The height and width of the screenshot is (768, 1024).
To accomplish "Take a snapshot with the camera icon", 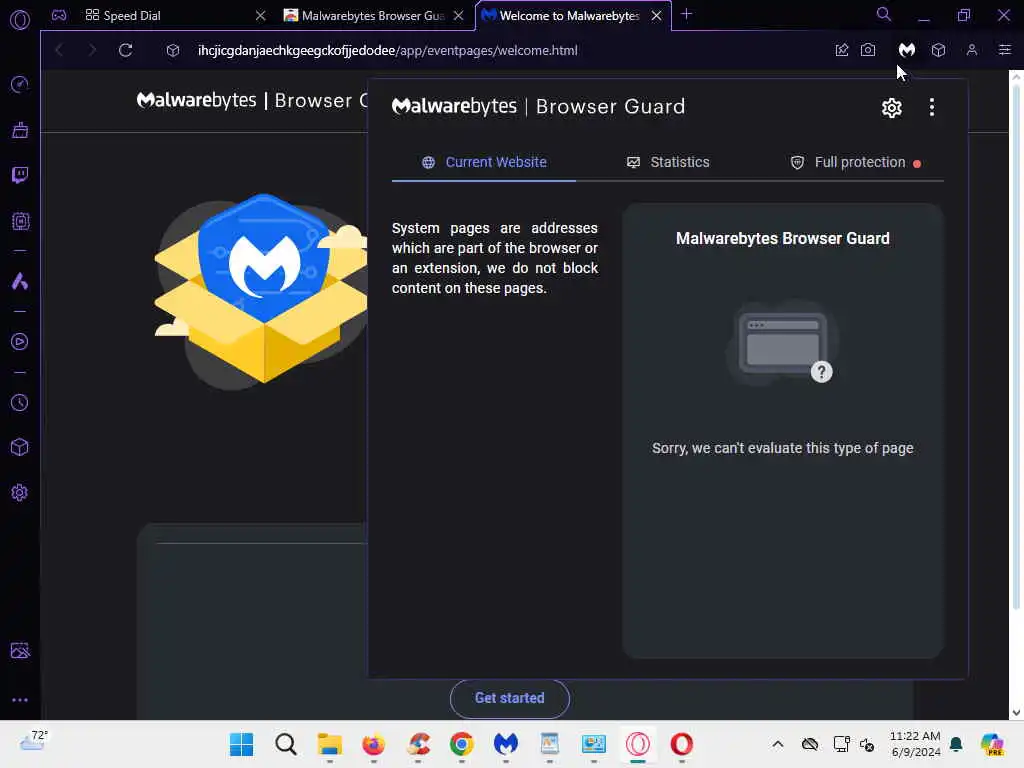I will [868, 50].
